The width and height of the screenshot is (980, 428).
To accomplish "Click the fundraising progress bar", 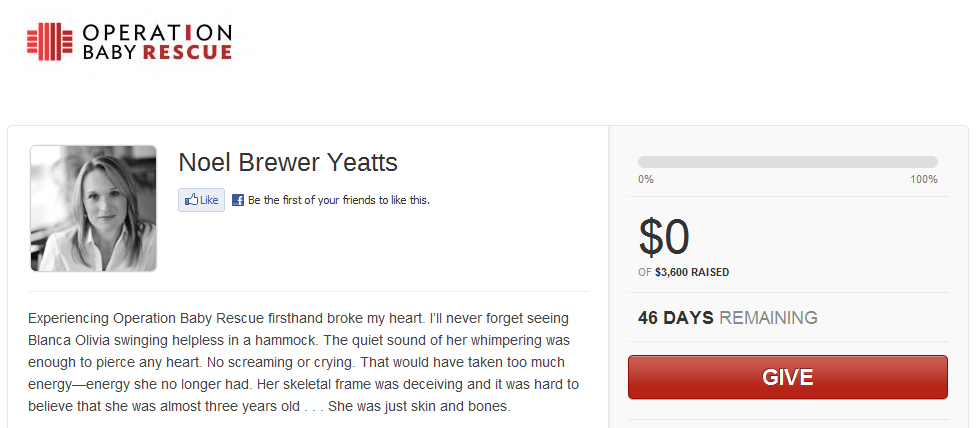I will coord(787,162).
